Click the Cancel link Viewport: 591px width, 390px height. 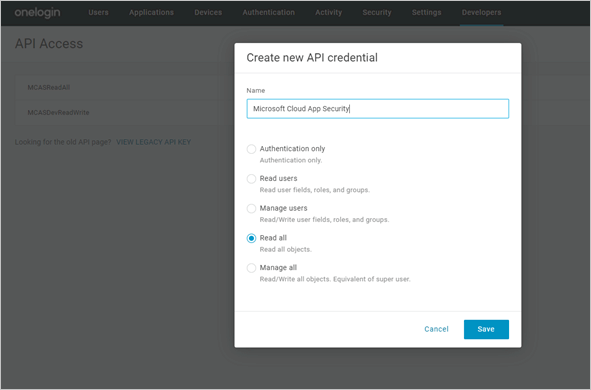(436, 329)
